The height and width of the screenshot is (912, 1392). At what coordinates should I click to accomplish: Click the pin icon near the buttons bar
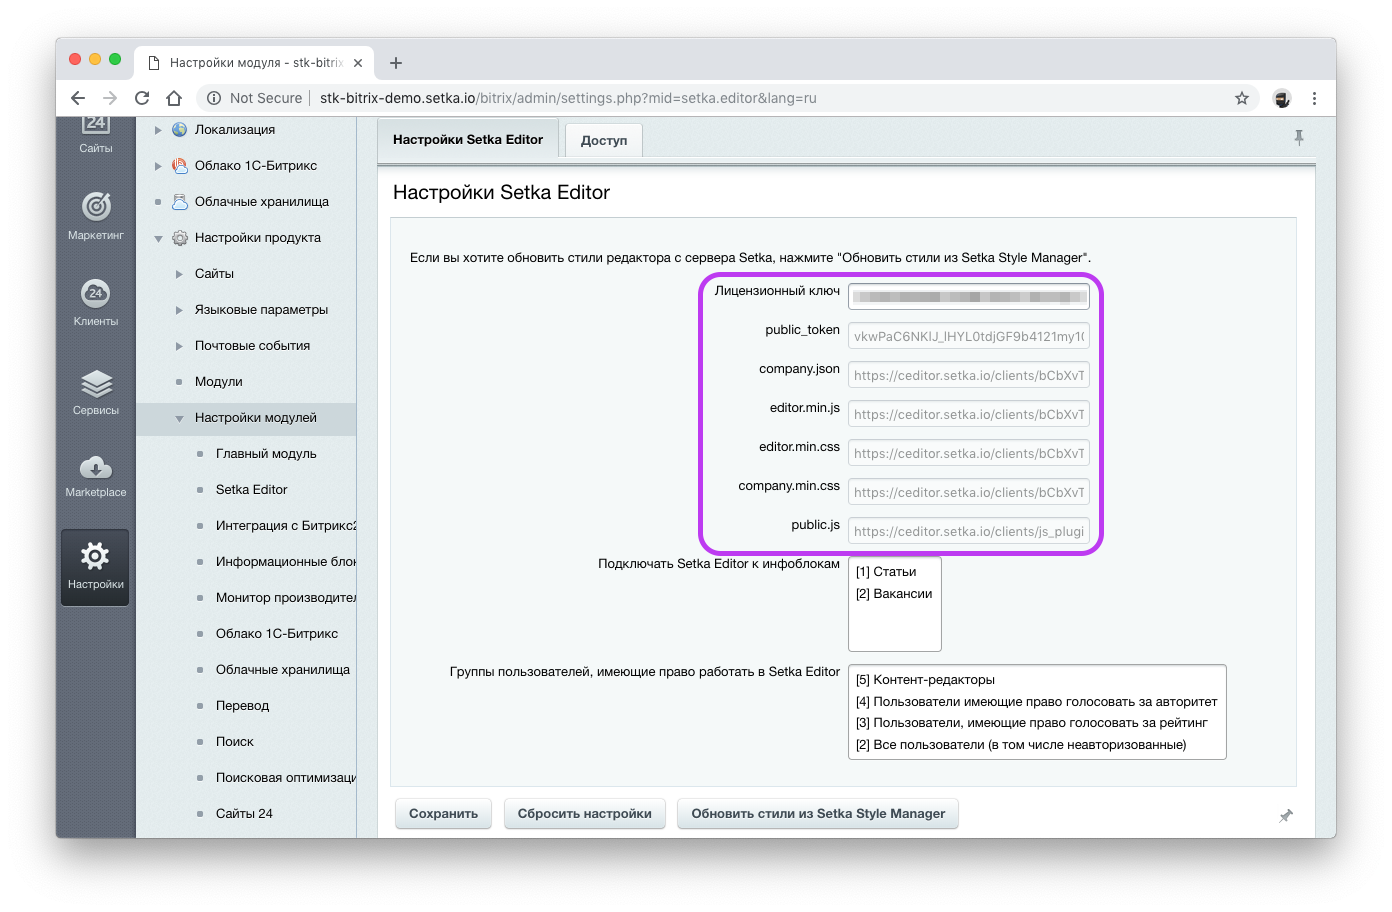[x=1286, y=816]
